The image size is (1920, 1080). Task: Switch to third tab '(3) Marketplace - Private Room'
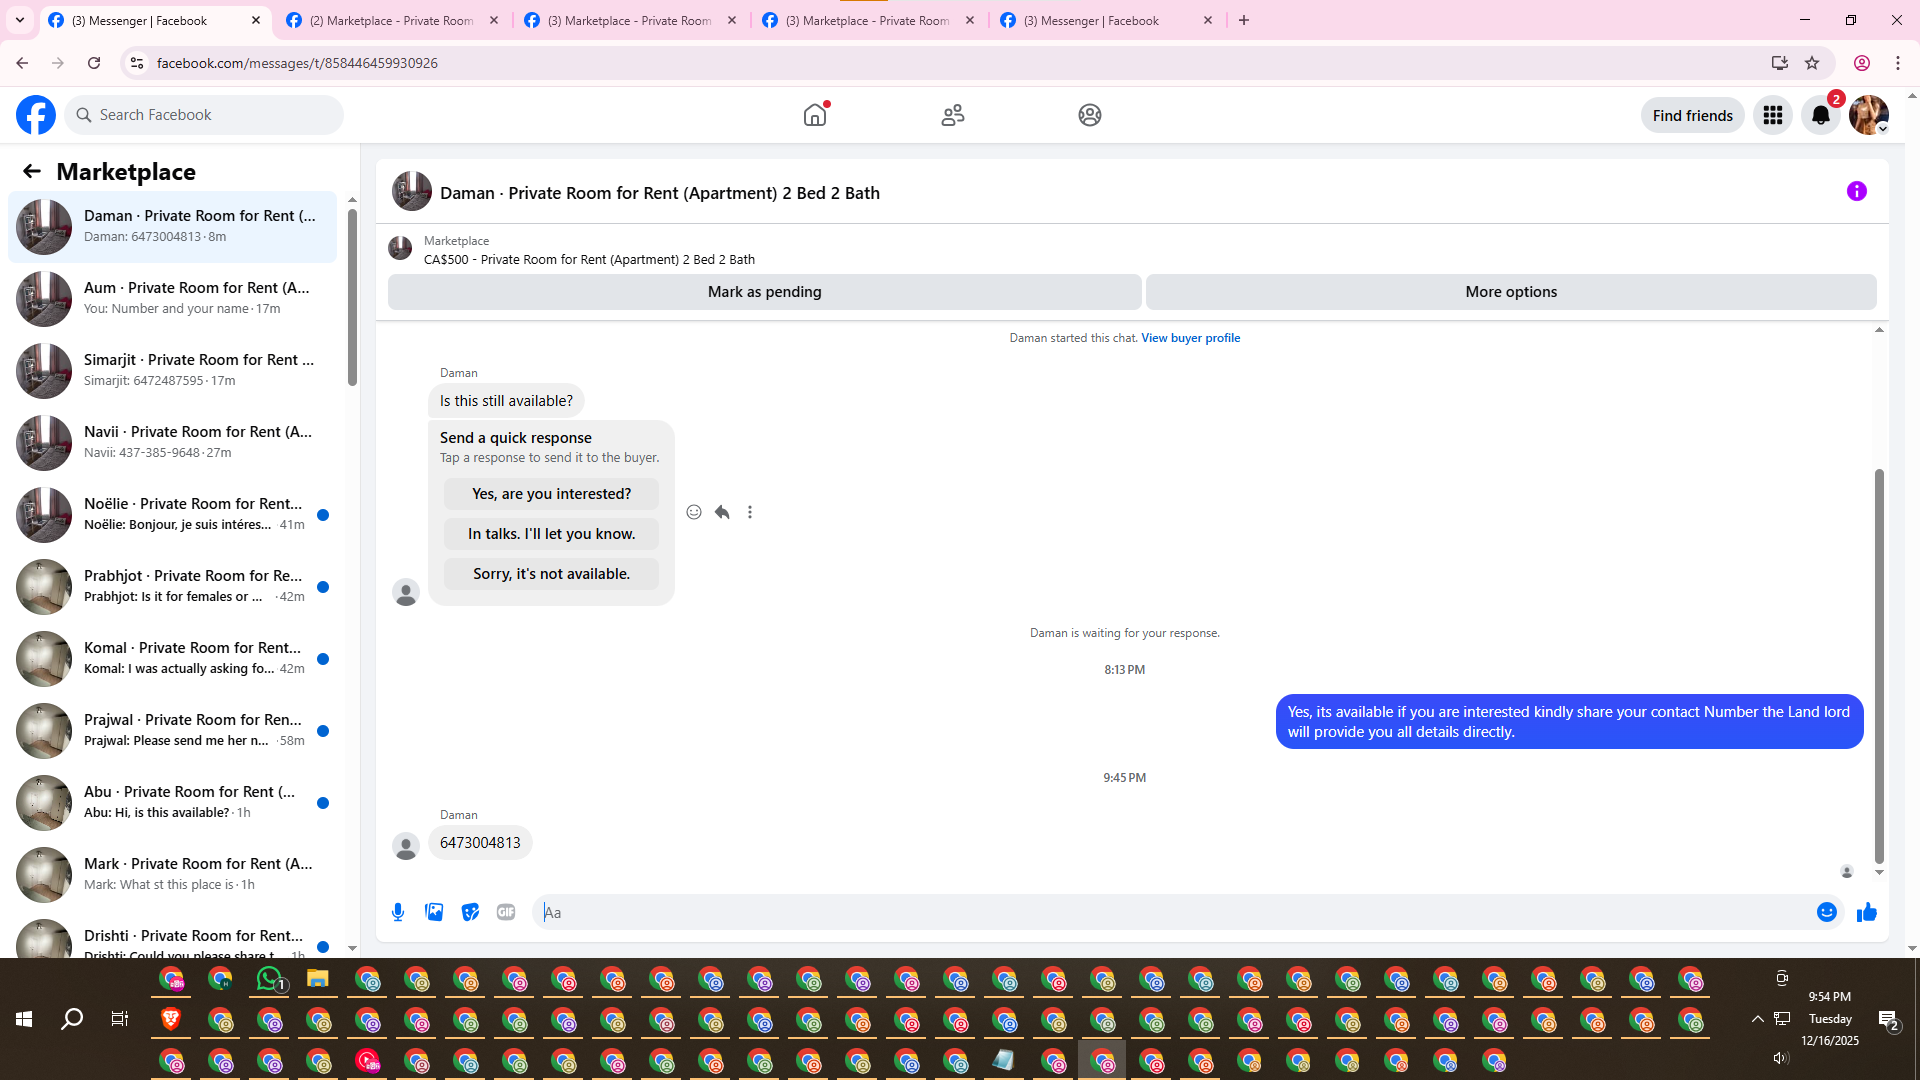tap(630, 20)
